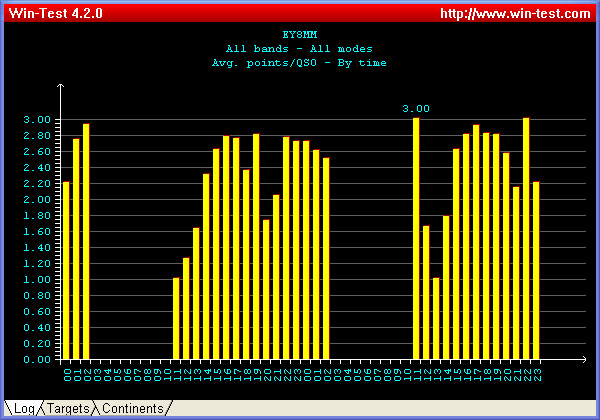Switch to the Log tab
Screen dimensions: 600x420
(24, 409)
